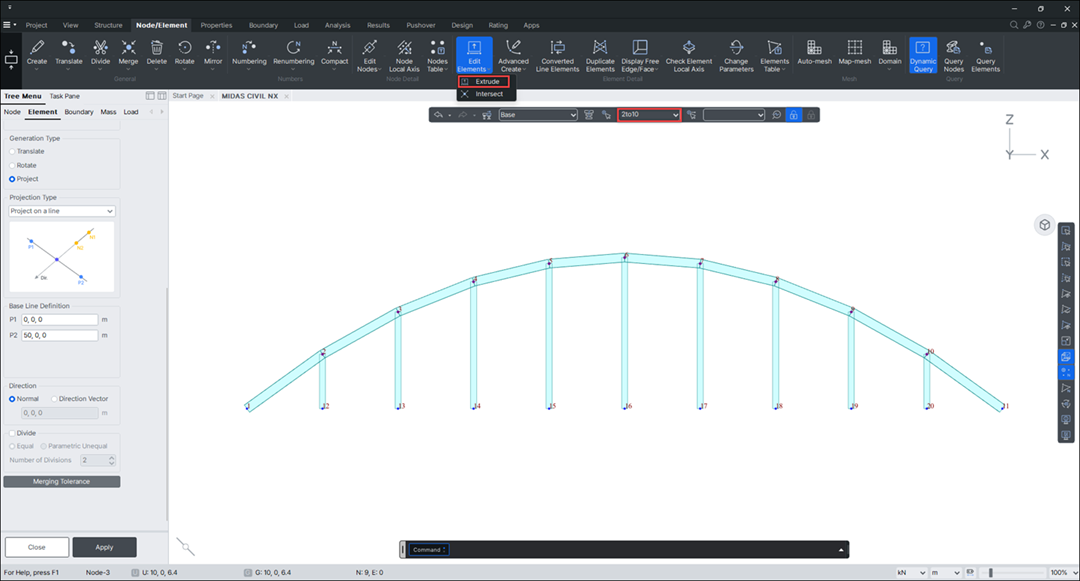
Task: Switch to the Start Page tab
Action: [188, 96]
